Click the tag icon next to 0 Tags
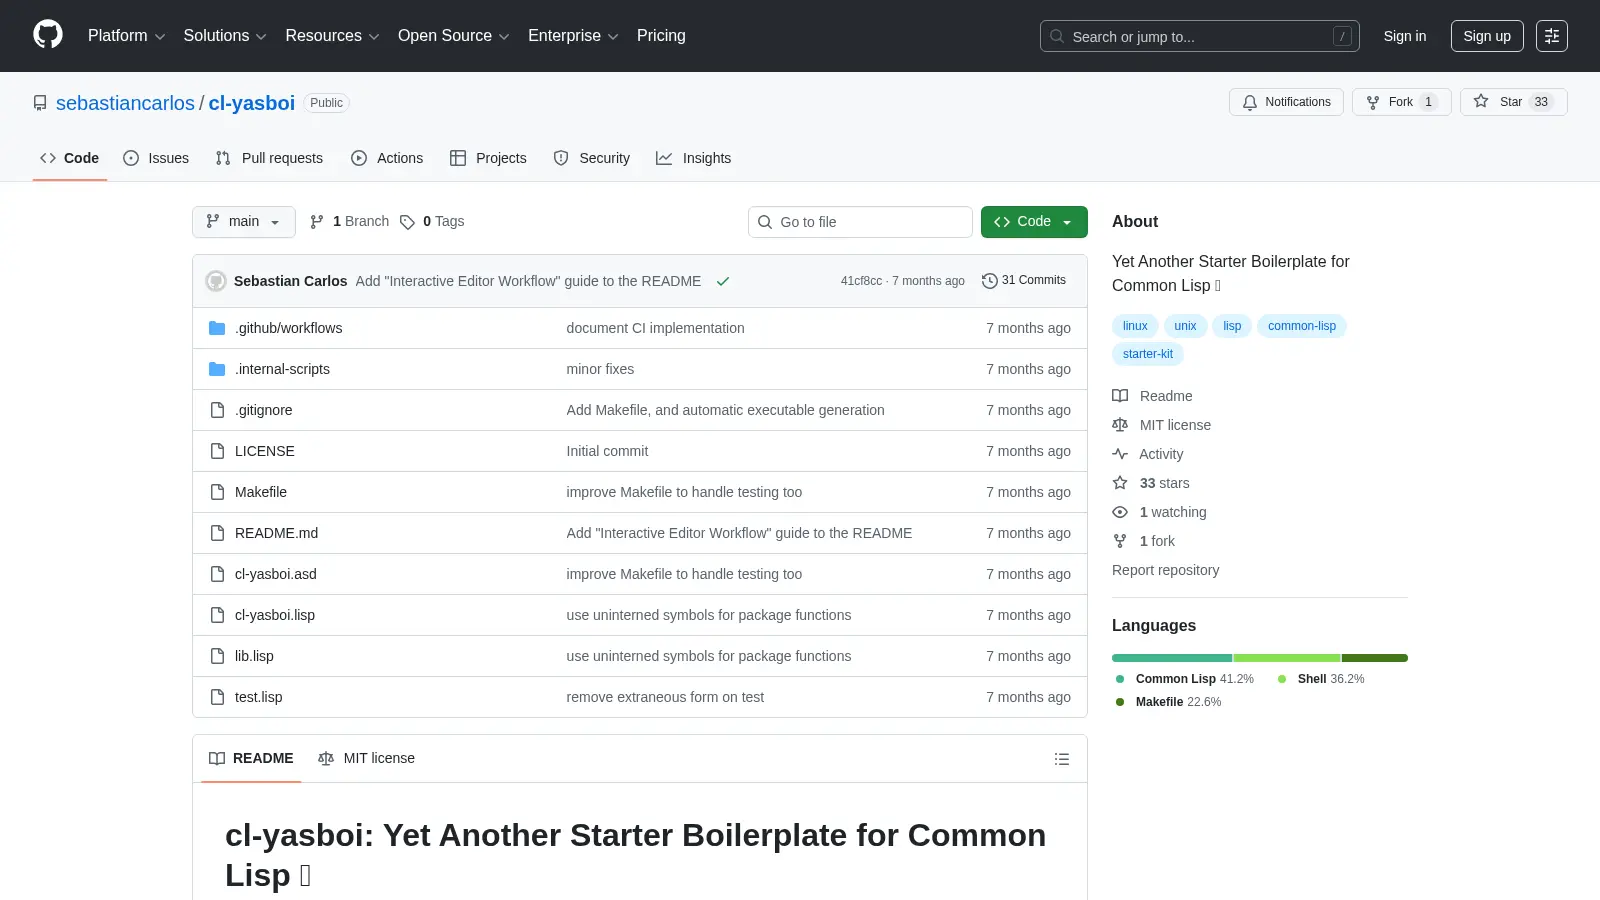The width and height of the screenshot is (1600, 900). coord(407,222)
